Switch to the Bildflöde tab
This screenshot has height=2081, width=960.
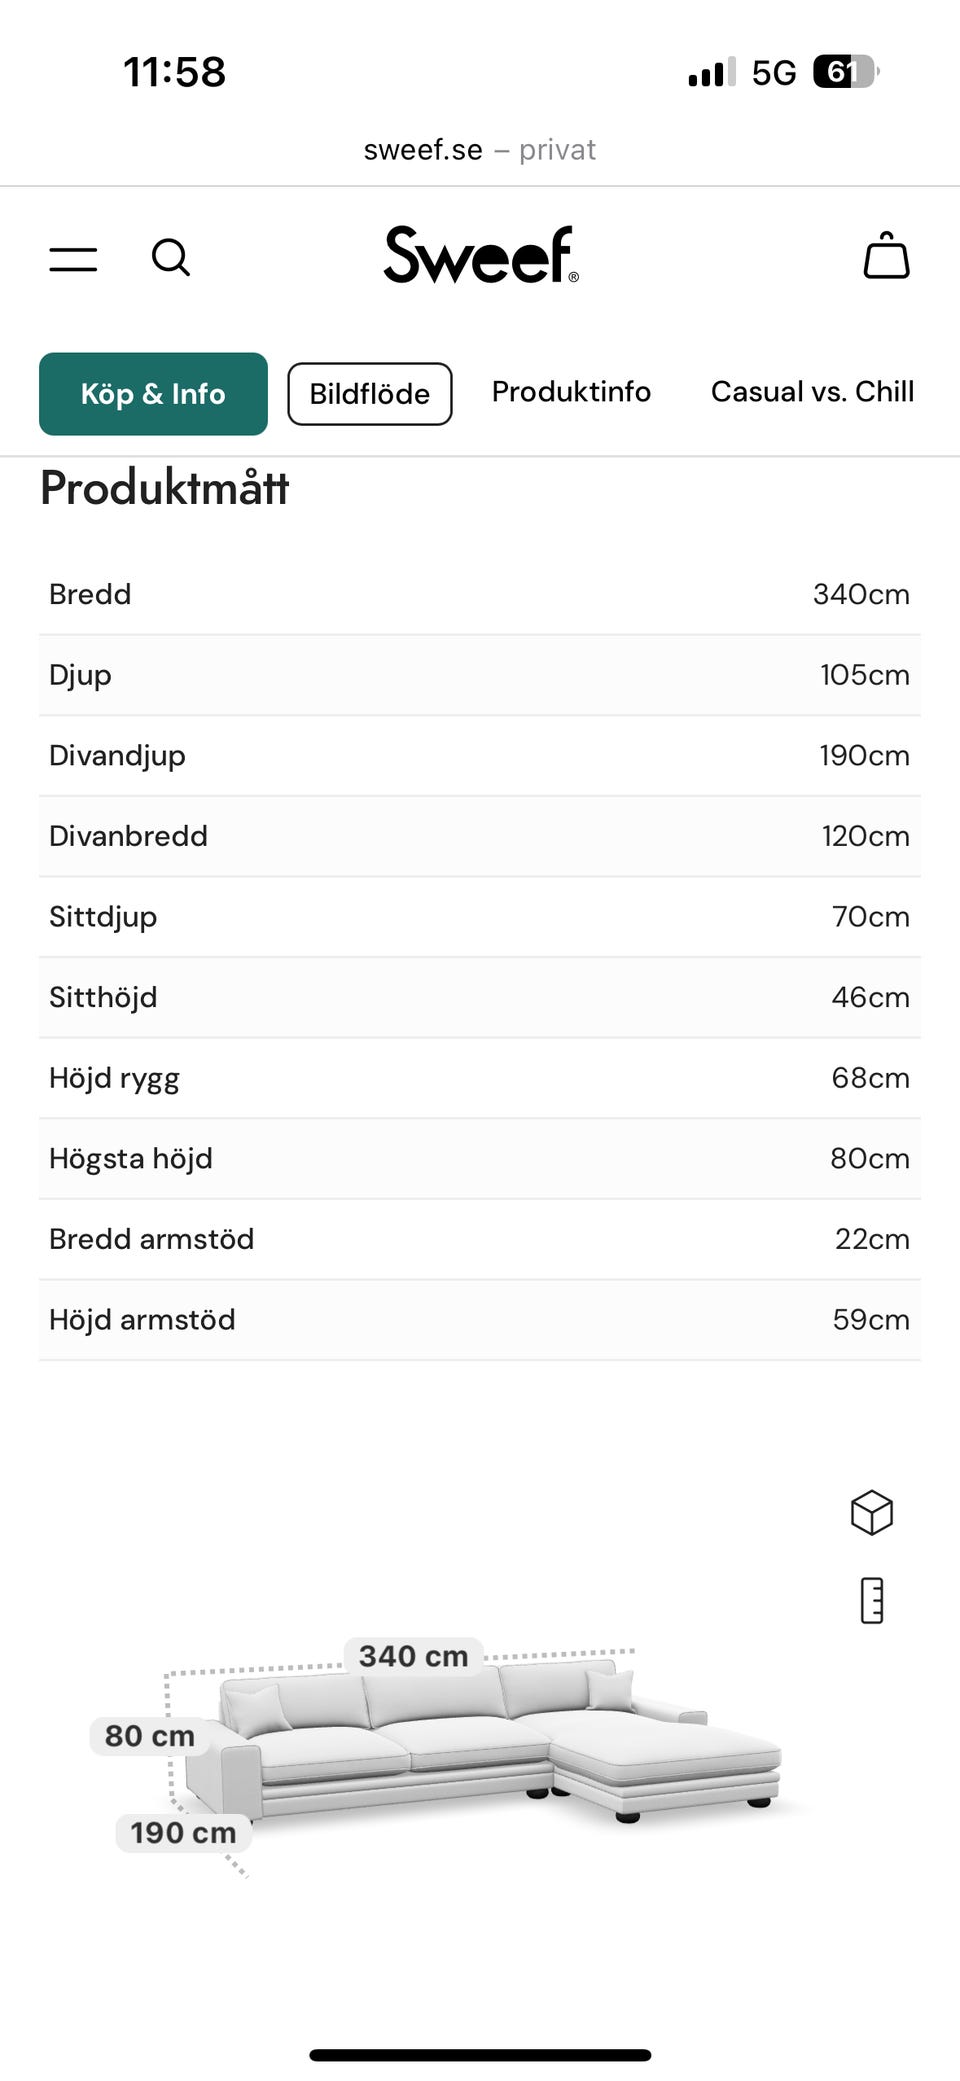pyautogui.click(x=369, y=394)
